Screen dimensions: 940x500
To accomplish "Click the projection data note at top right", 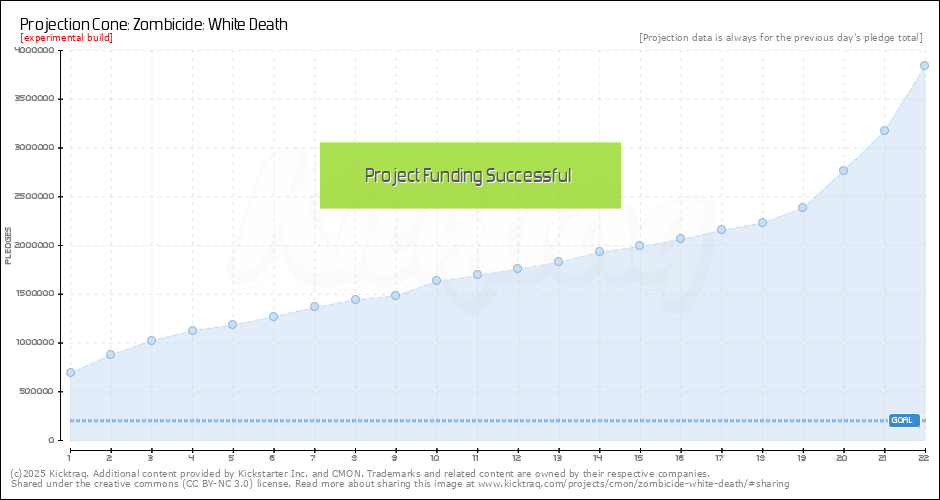I will point(780,38).
